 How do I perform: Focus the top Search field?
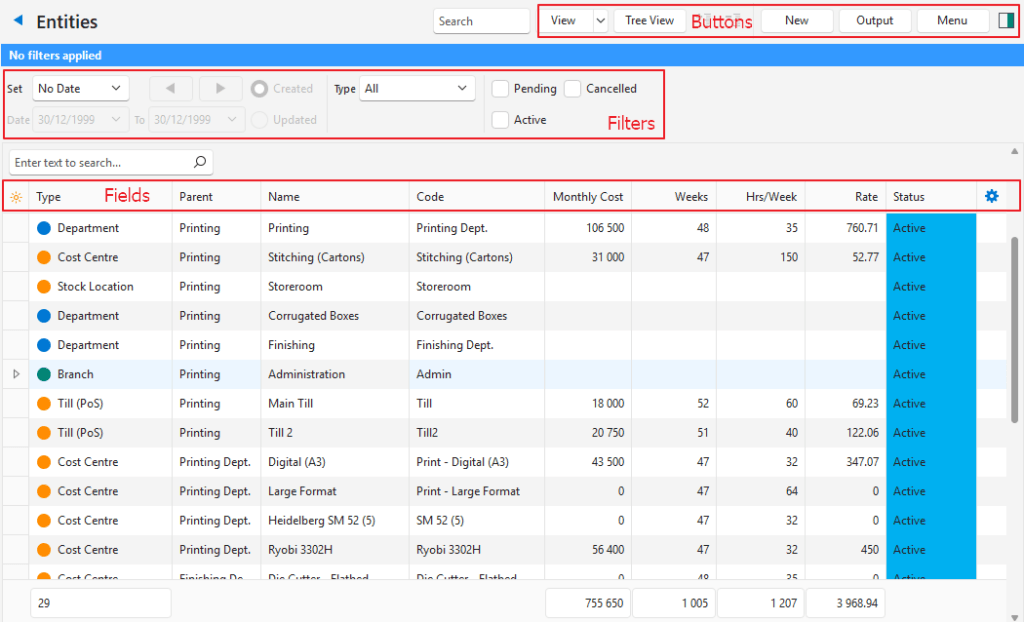481,21
